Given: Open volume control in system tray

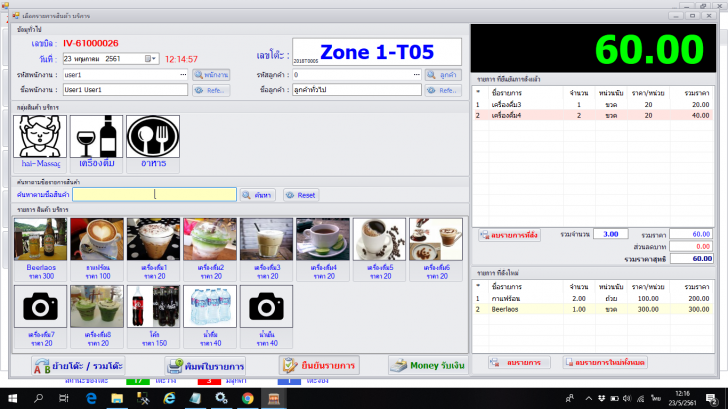Looking at the screenshot, I should point(627,398).
